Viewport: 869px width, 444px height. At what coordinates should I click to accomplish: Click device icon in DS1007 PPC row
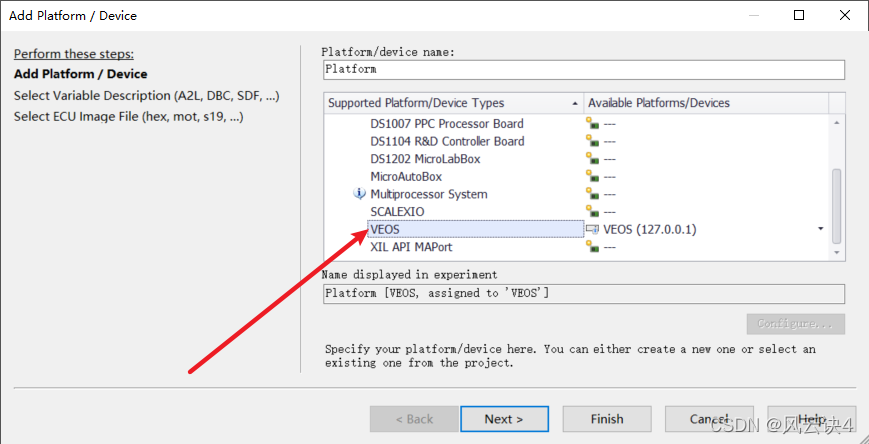tap(592, 124)
